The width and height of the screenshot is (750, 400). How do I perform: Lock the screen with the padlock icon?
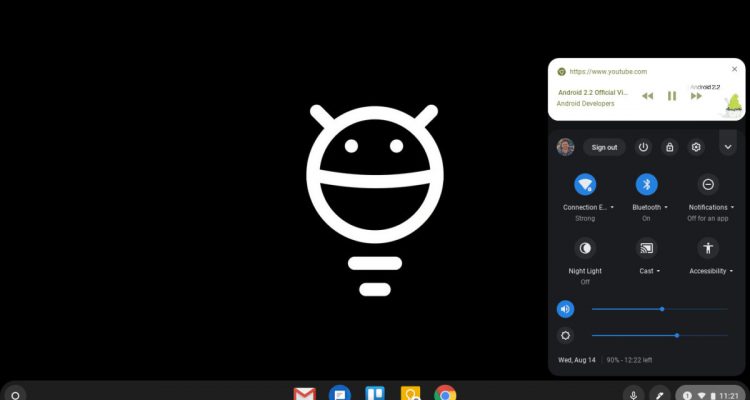coord(670,147)
